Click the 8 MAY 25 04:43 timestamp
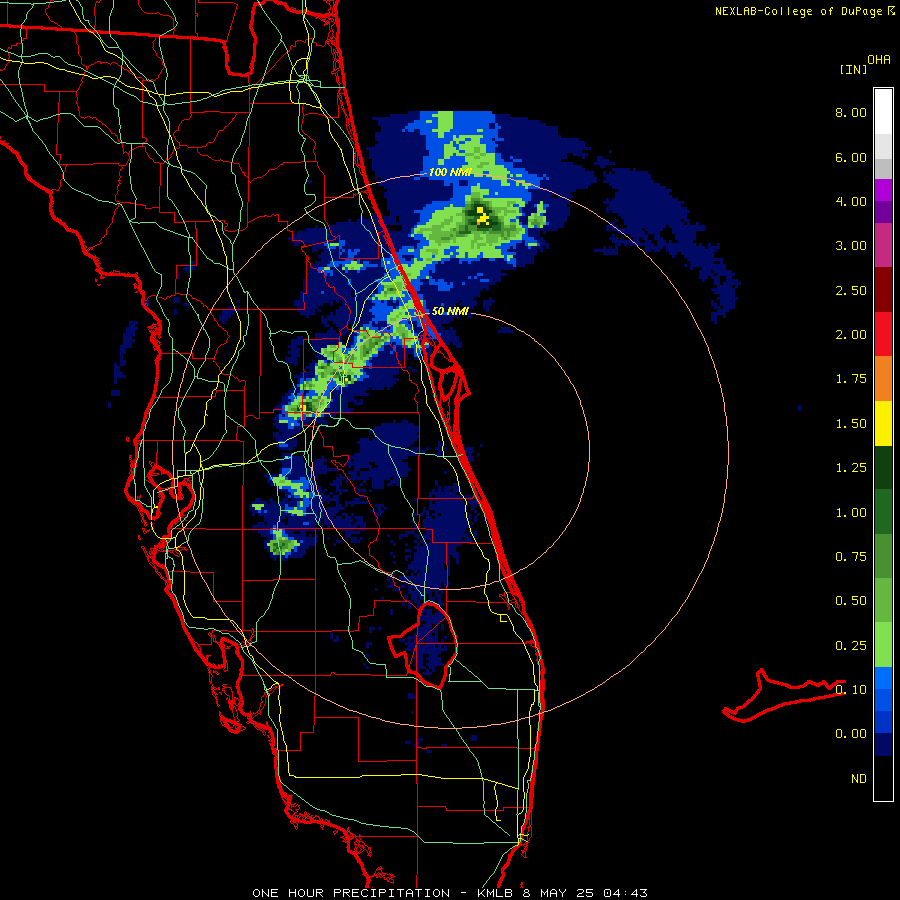Screen dimensions: 900x900 tap(585, 893)
